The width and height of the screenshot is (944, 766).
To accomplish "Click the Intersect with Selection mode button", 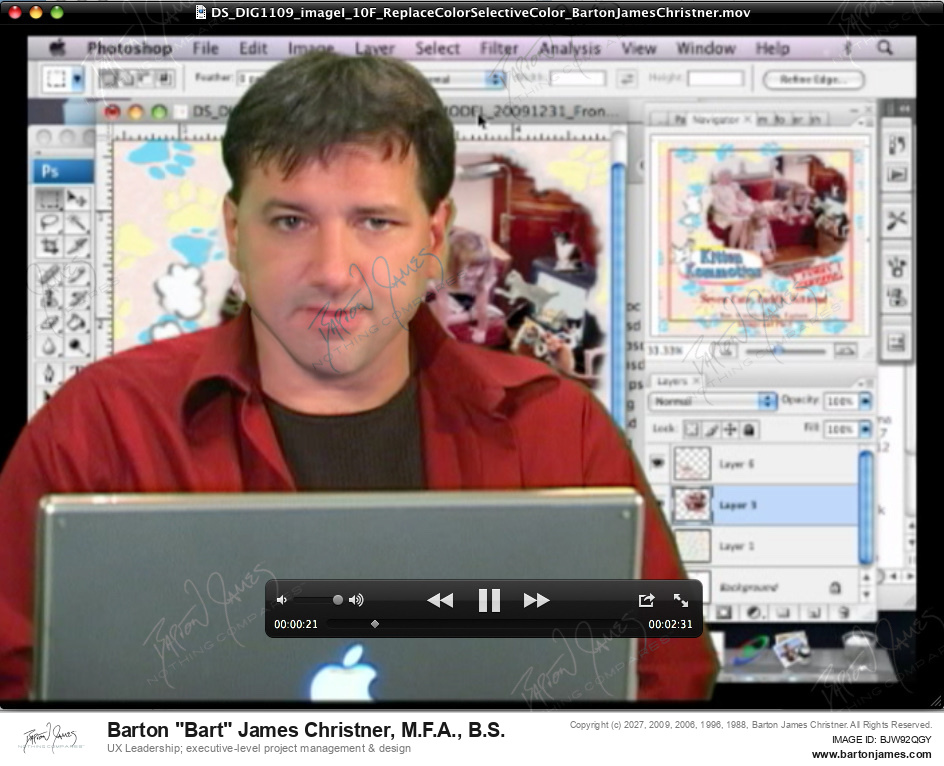I will pos(164,78).
